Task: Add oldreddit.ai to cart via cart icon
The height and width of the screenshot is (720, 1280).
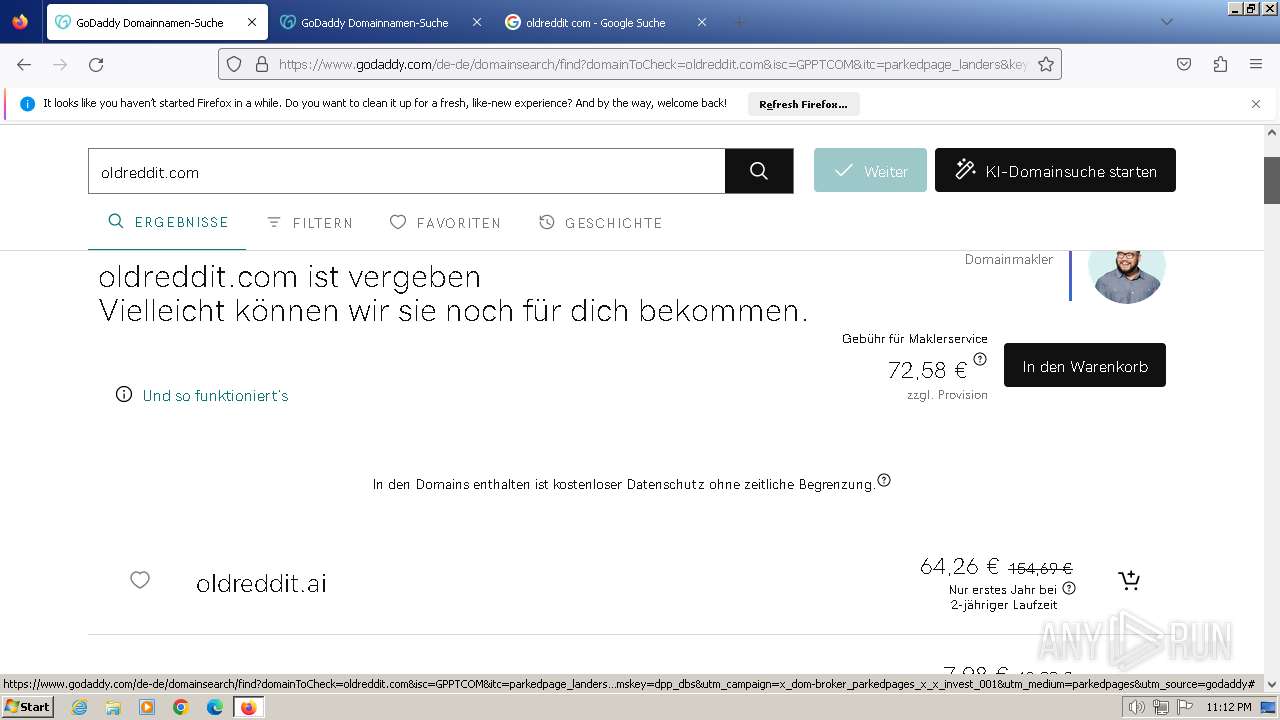Action: click(1129, 581)
